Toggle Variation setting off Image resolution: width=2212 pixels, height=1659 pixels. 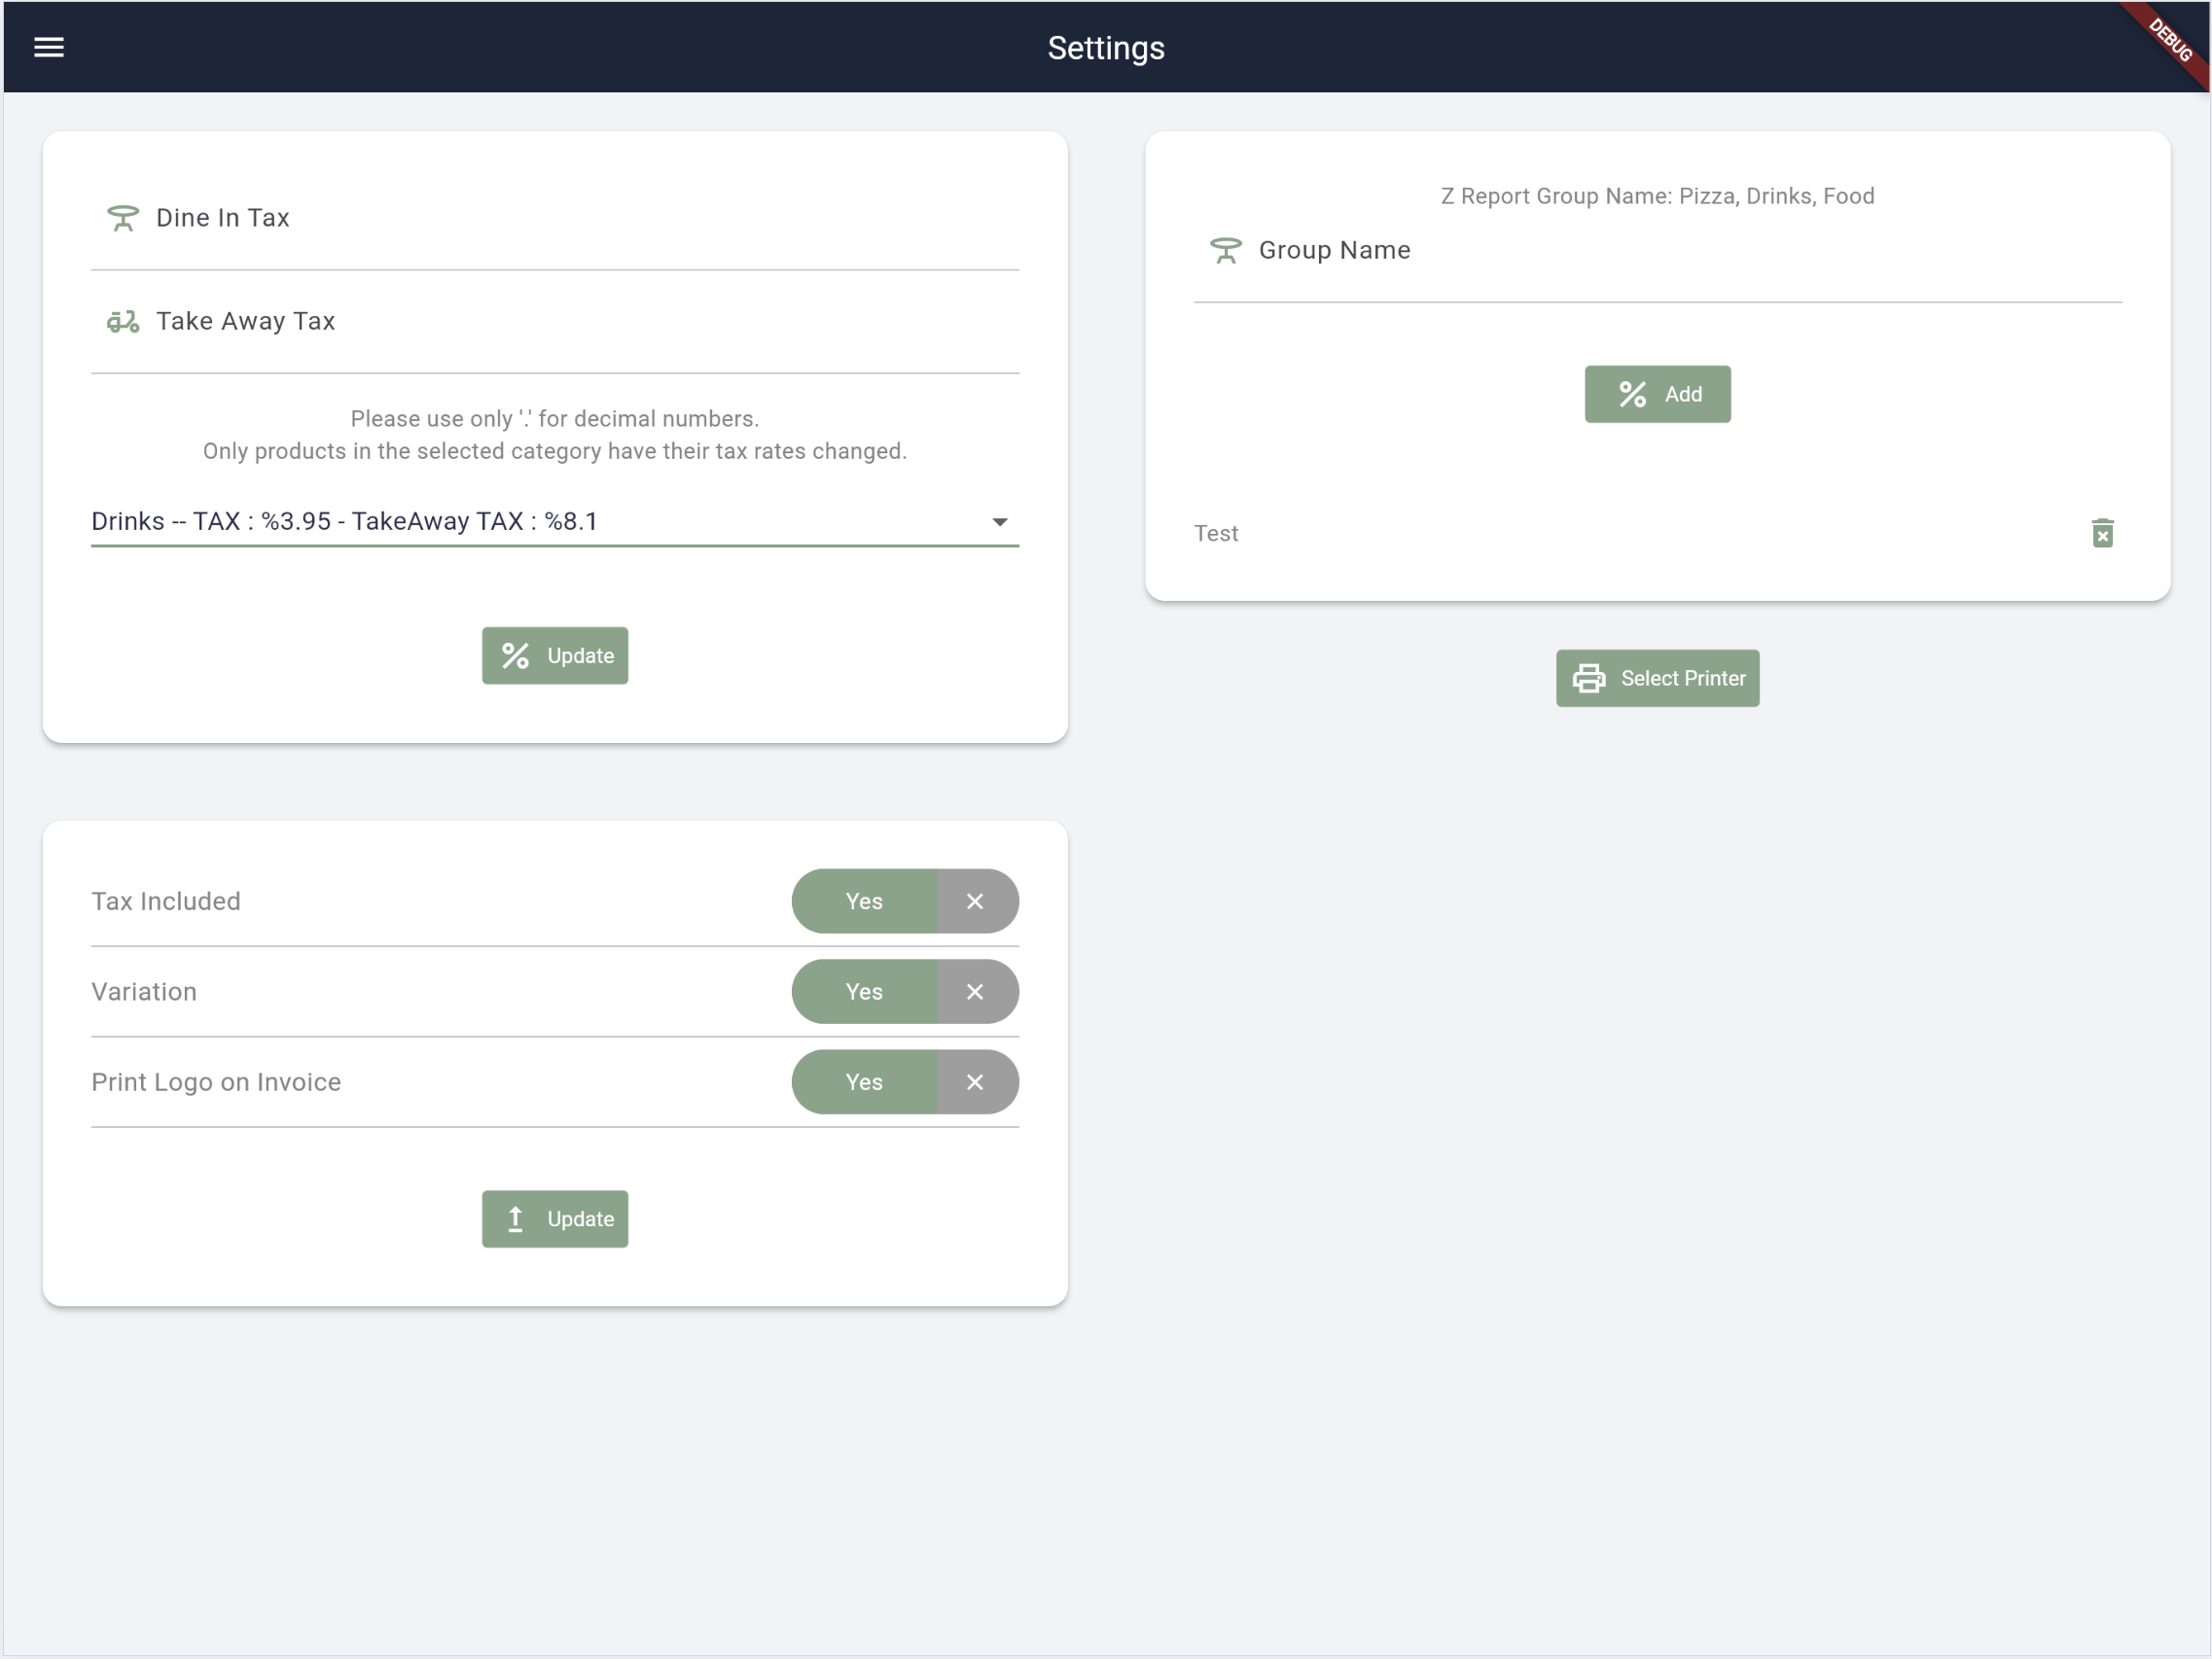coord(976,992)
